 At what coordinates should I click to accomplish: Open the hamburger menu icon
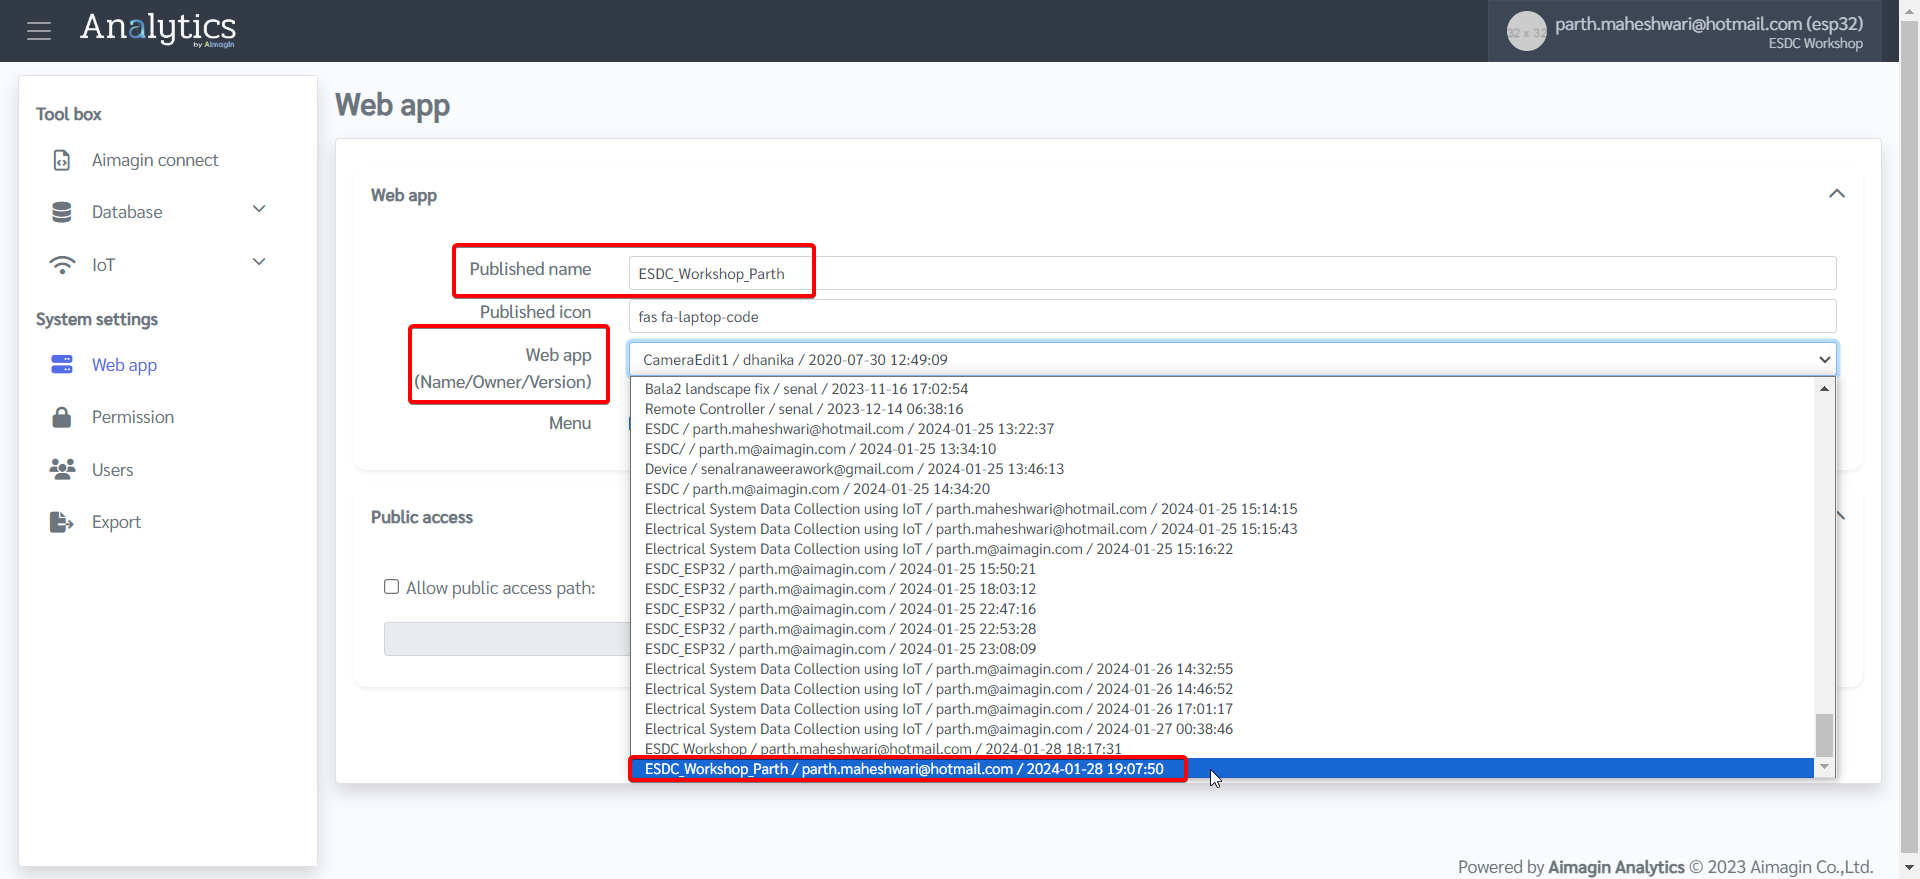click(39, 31)
